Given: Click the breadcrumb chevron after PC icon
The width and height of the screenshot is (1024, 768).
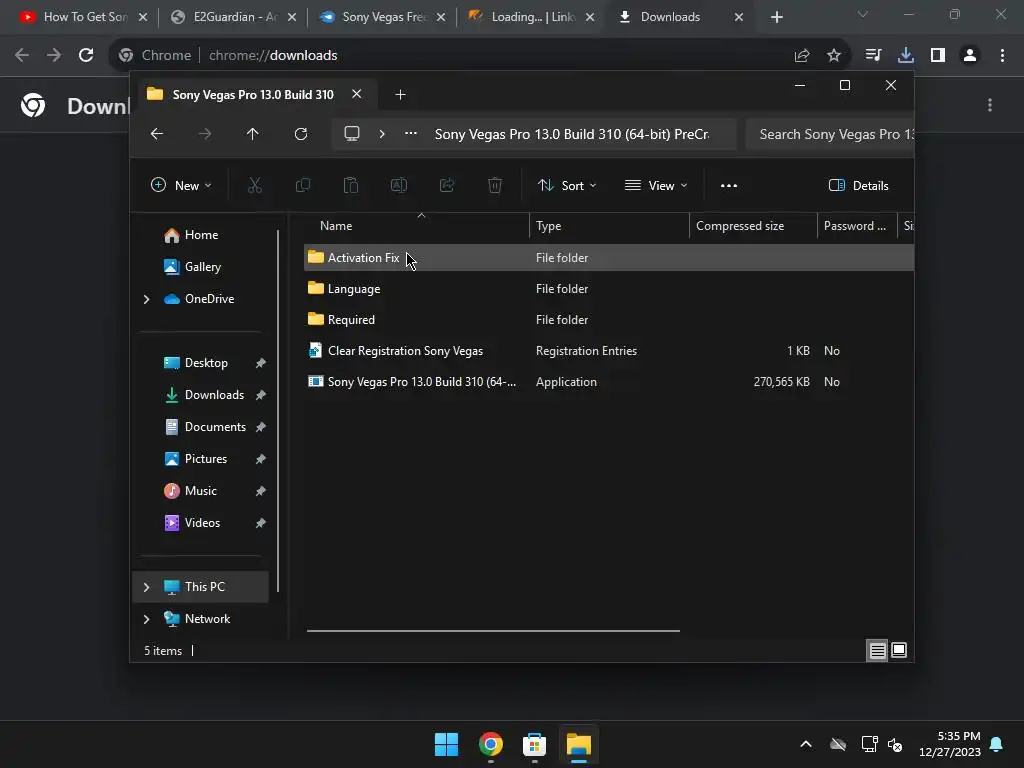Looking at the screenshot, I should click(x=382, y=134).
